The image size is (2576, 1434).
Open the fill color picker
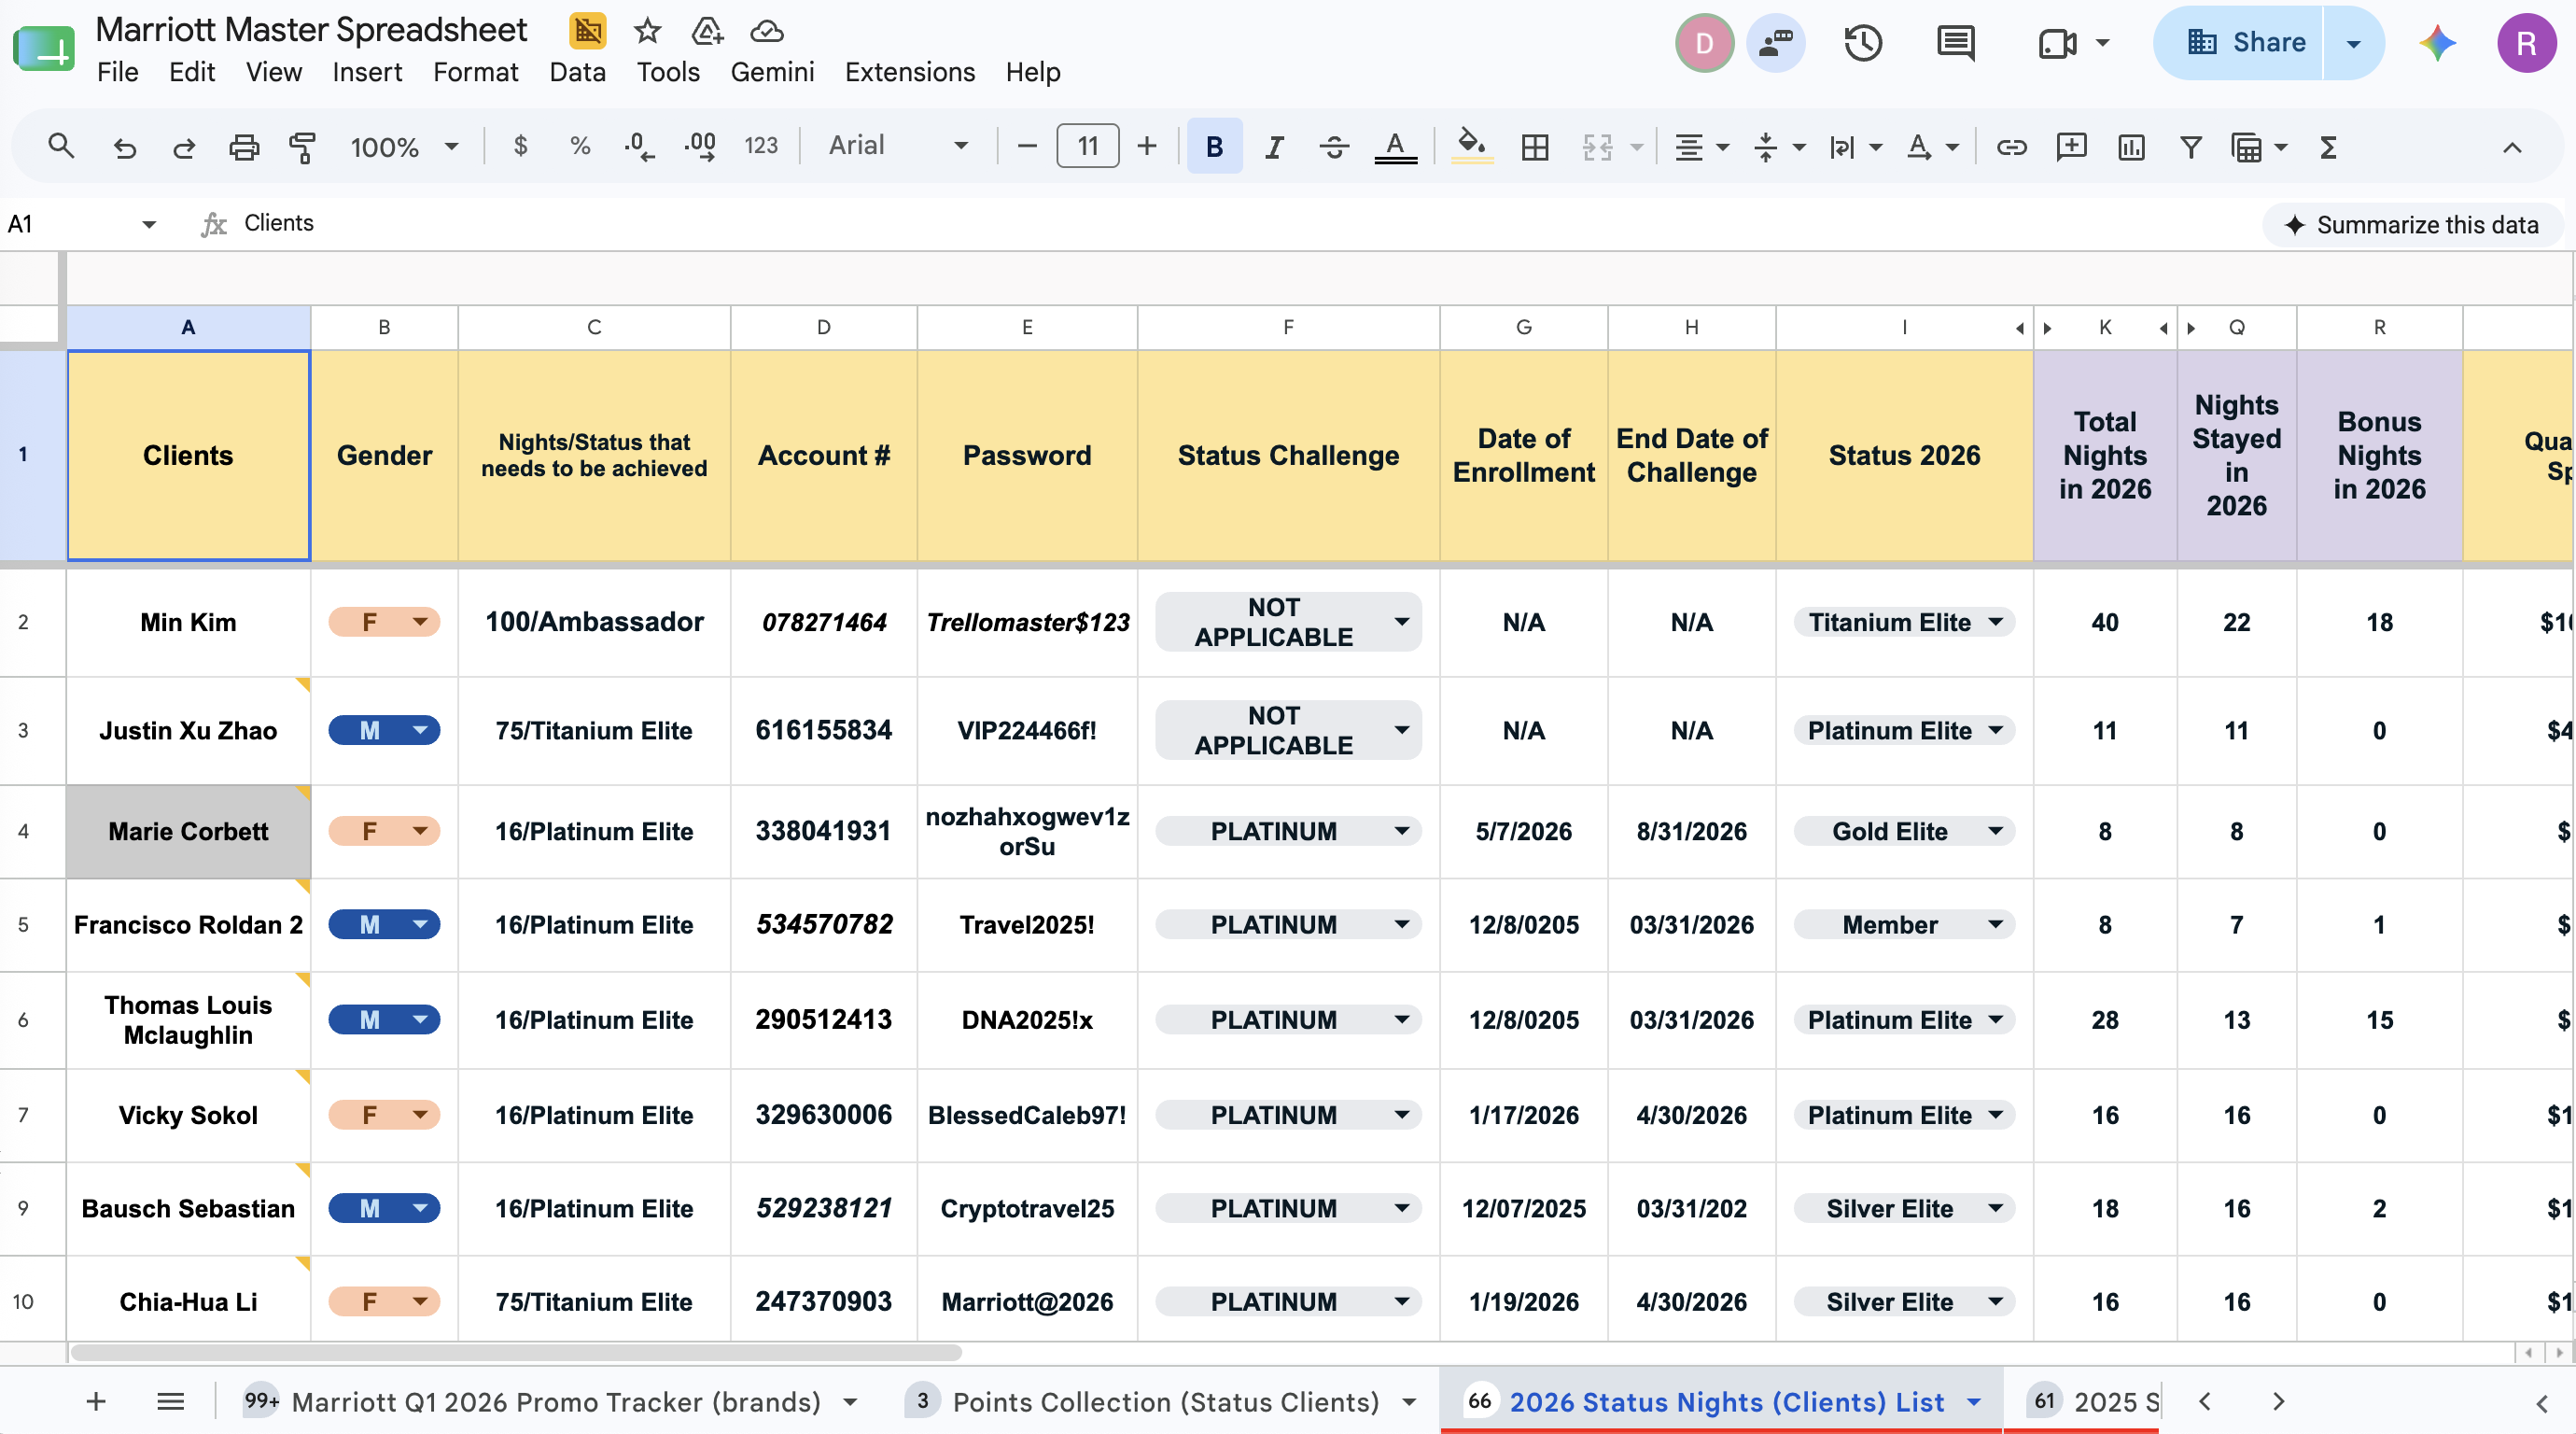coord(1472,147)
